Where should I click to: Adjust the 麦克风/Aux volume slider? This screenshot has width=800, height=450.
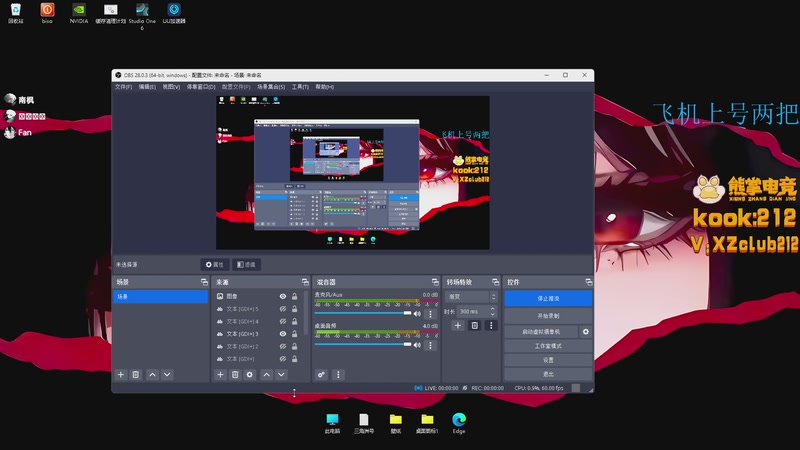[363, 313]
